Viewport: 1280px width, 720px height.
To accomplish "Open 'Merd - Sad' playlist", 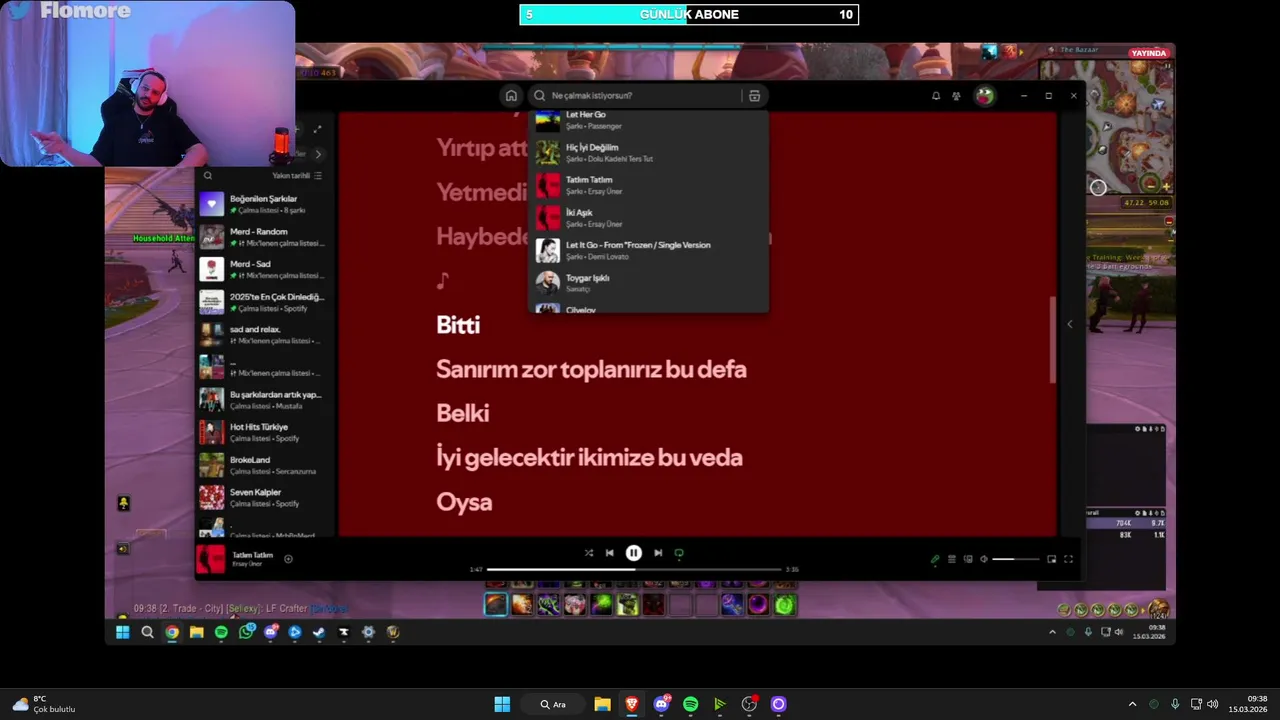I will [264, 269].
